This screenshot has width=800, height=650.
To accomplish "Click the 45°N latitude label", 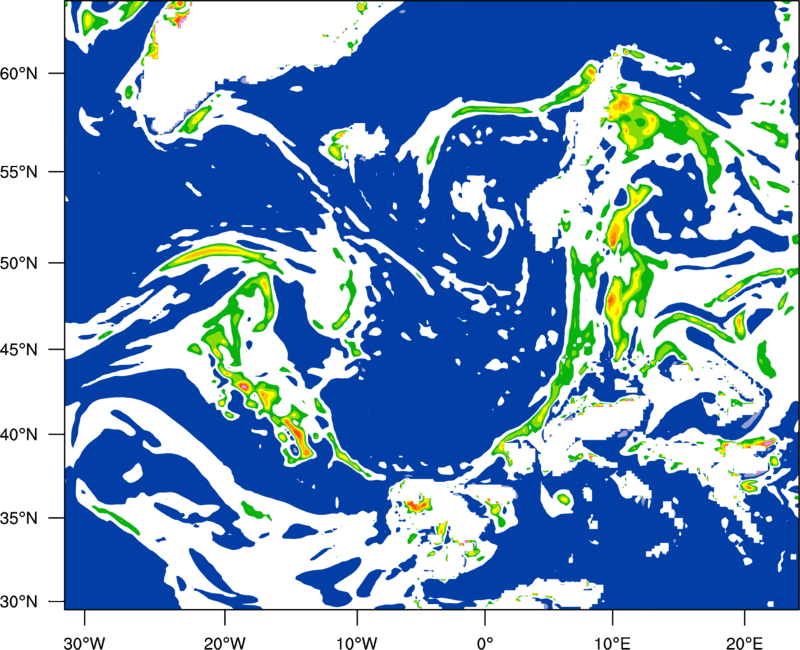I will click(19, 350).
